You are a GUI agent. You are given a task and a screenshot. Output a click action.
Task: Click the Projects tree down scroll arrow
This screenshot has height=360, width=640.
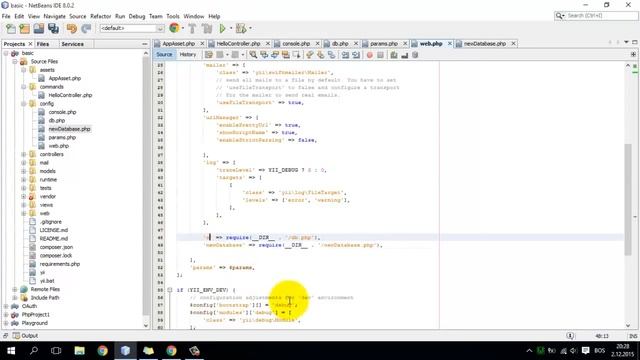click(146, 326)
